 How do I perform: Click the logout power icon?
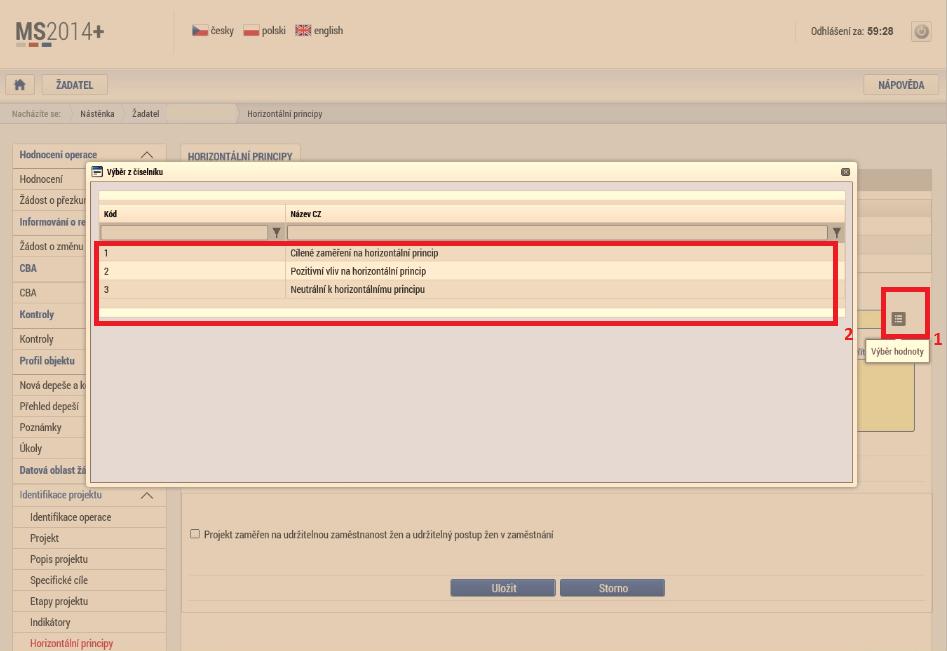pyautogui.click(x=921, y=31)
